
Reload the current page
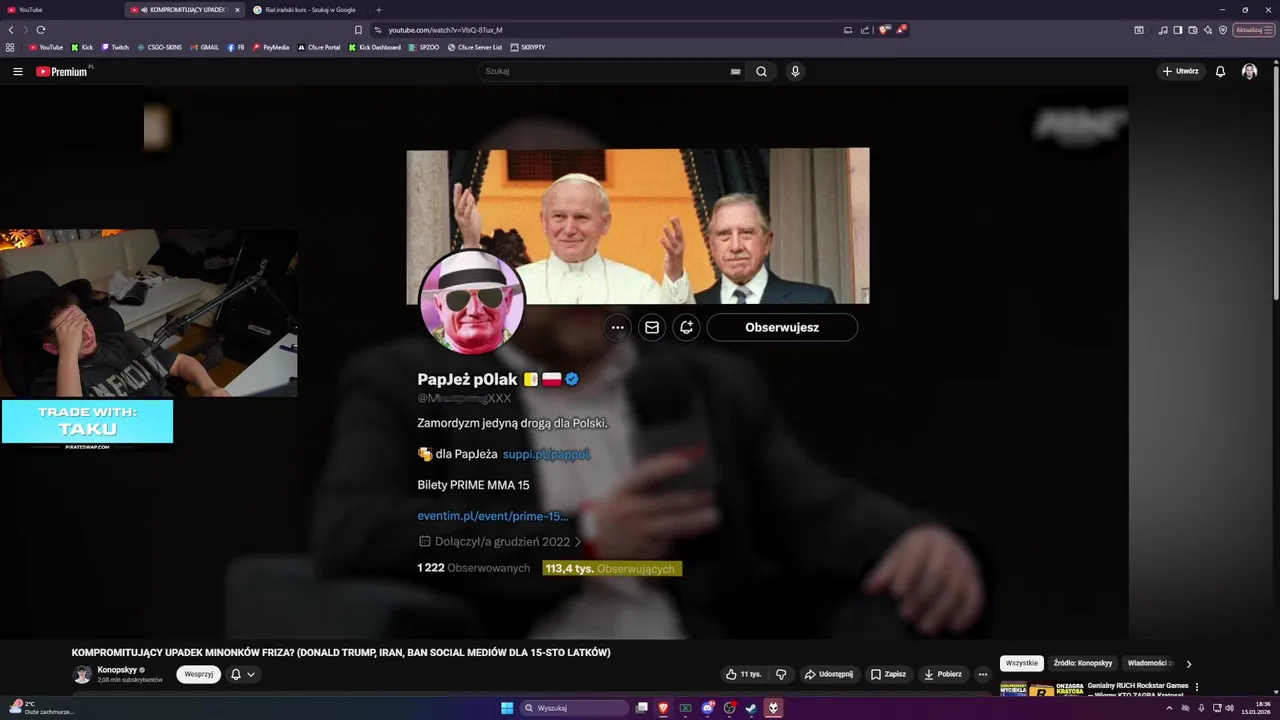coord(41,30)
